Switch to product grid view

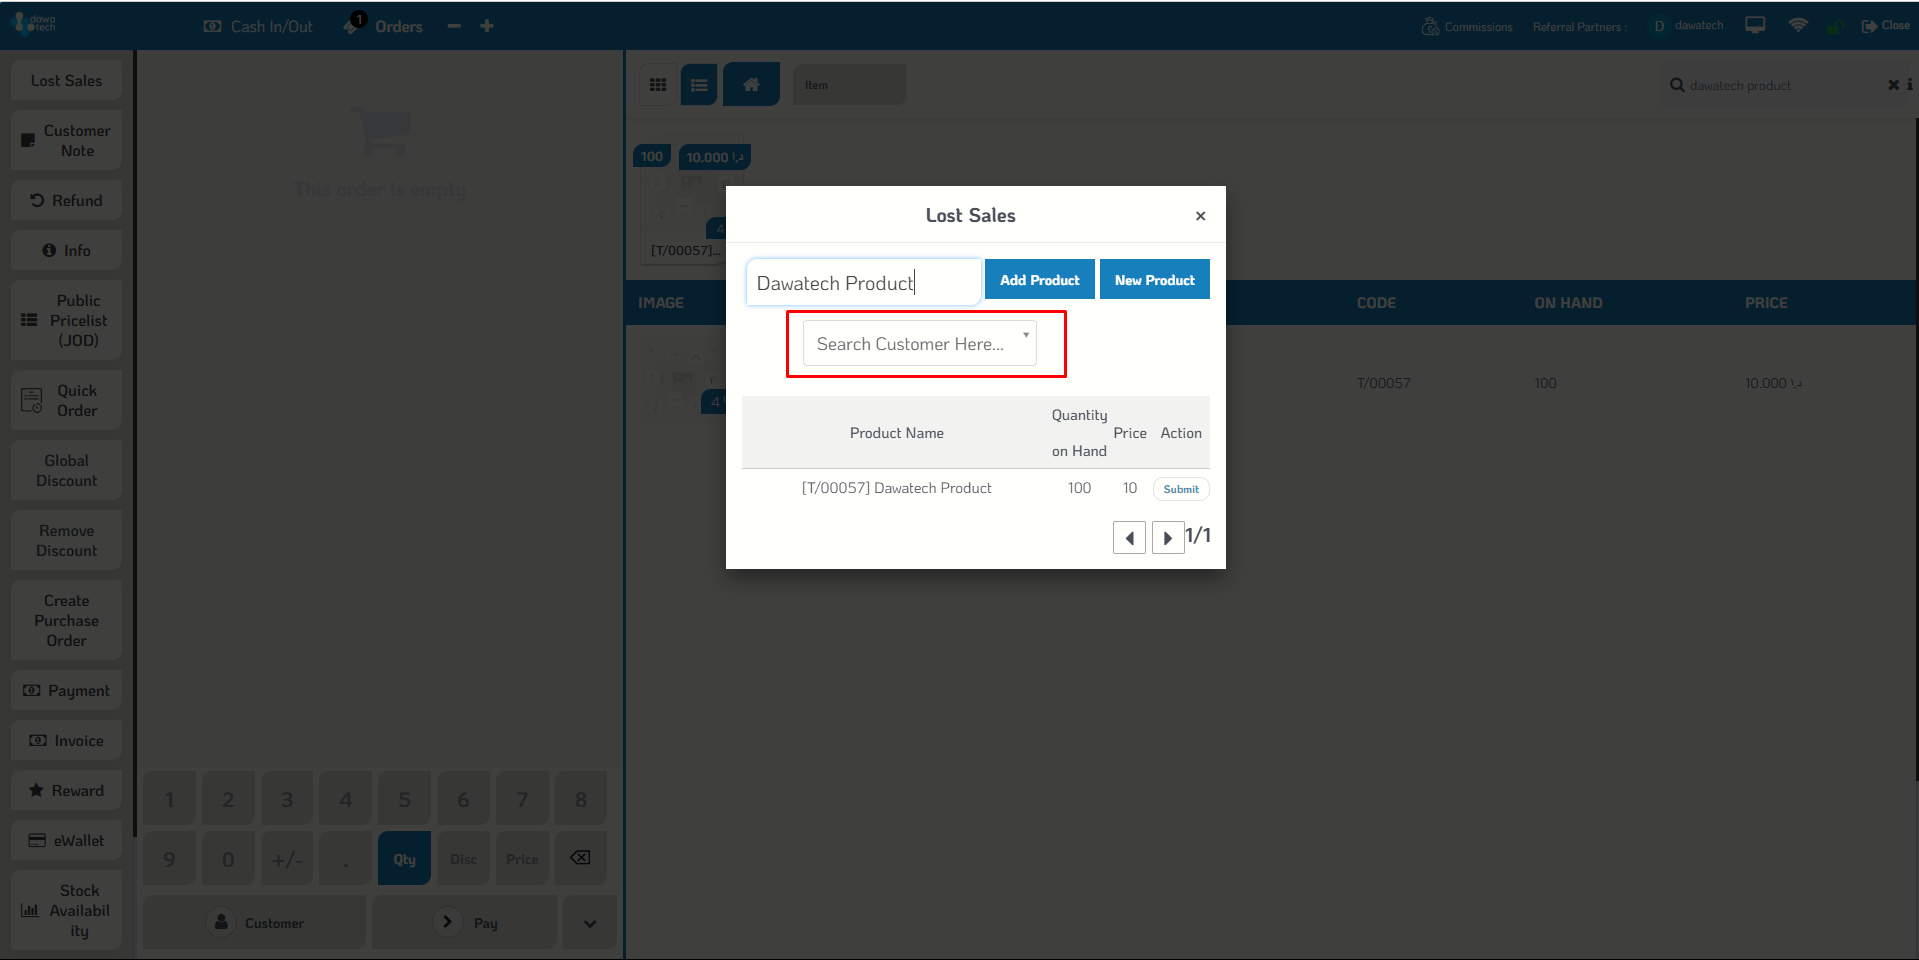click(658, 85)
